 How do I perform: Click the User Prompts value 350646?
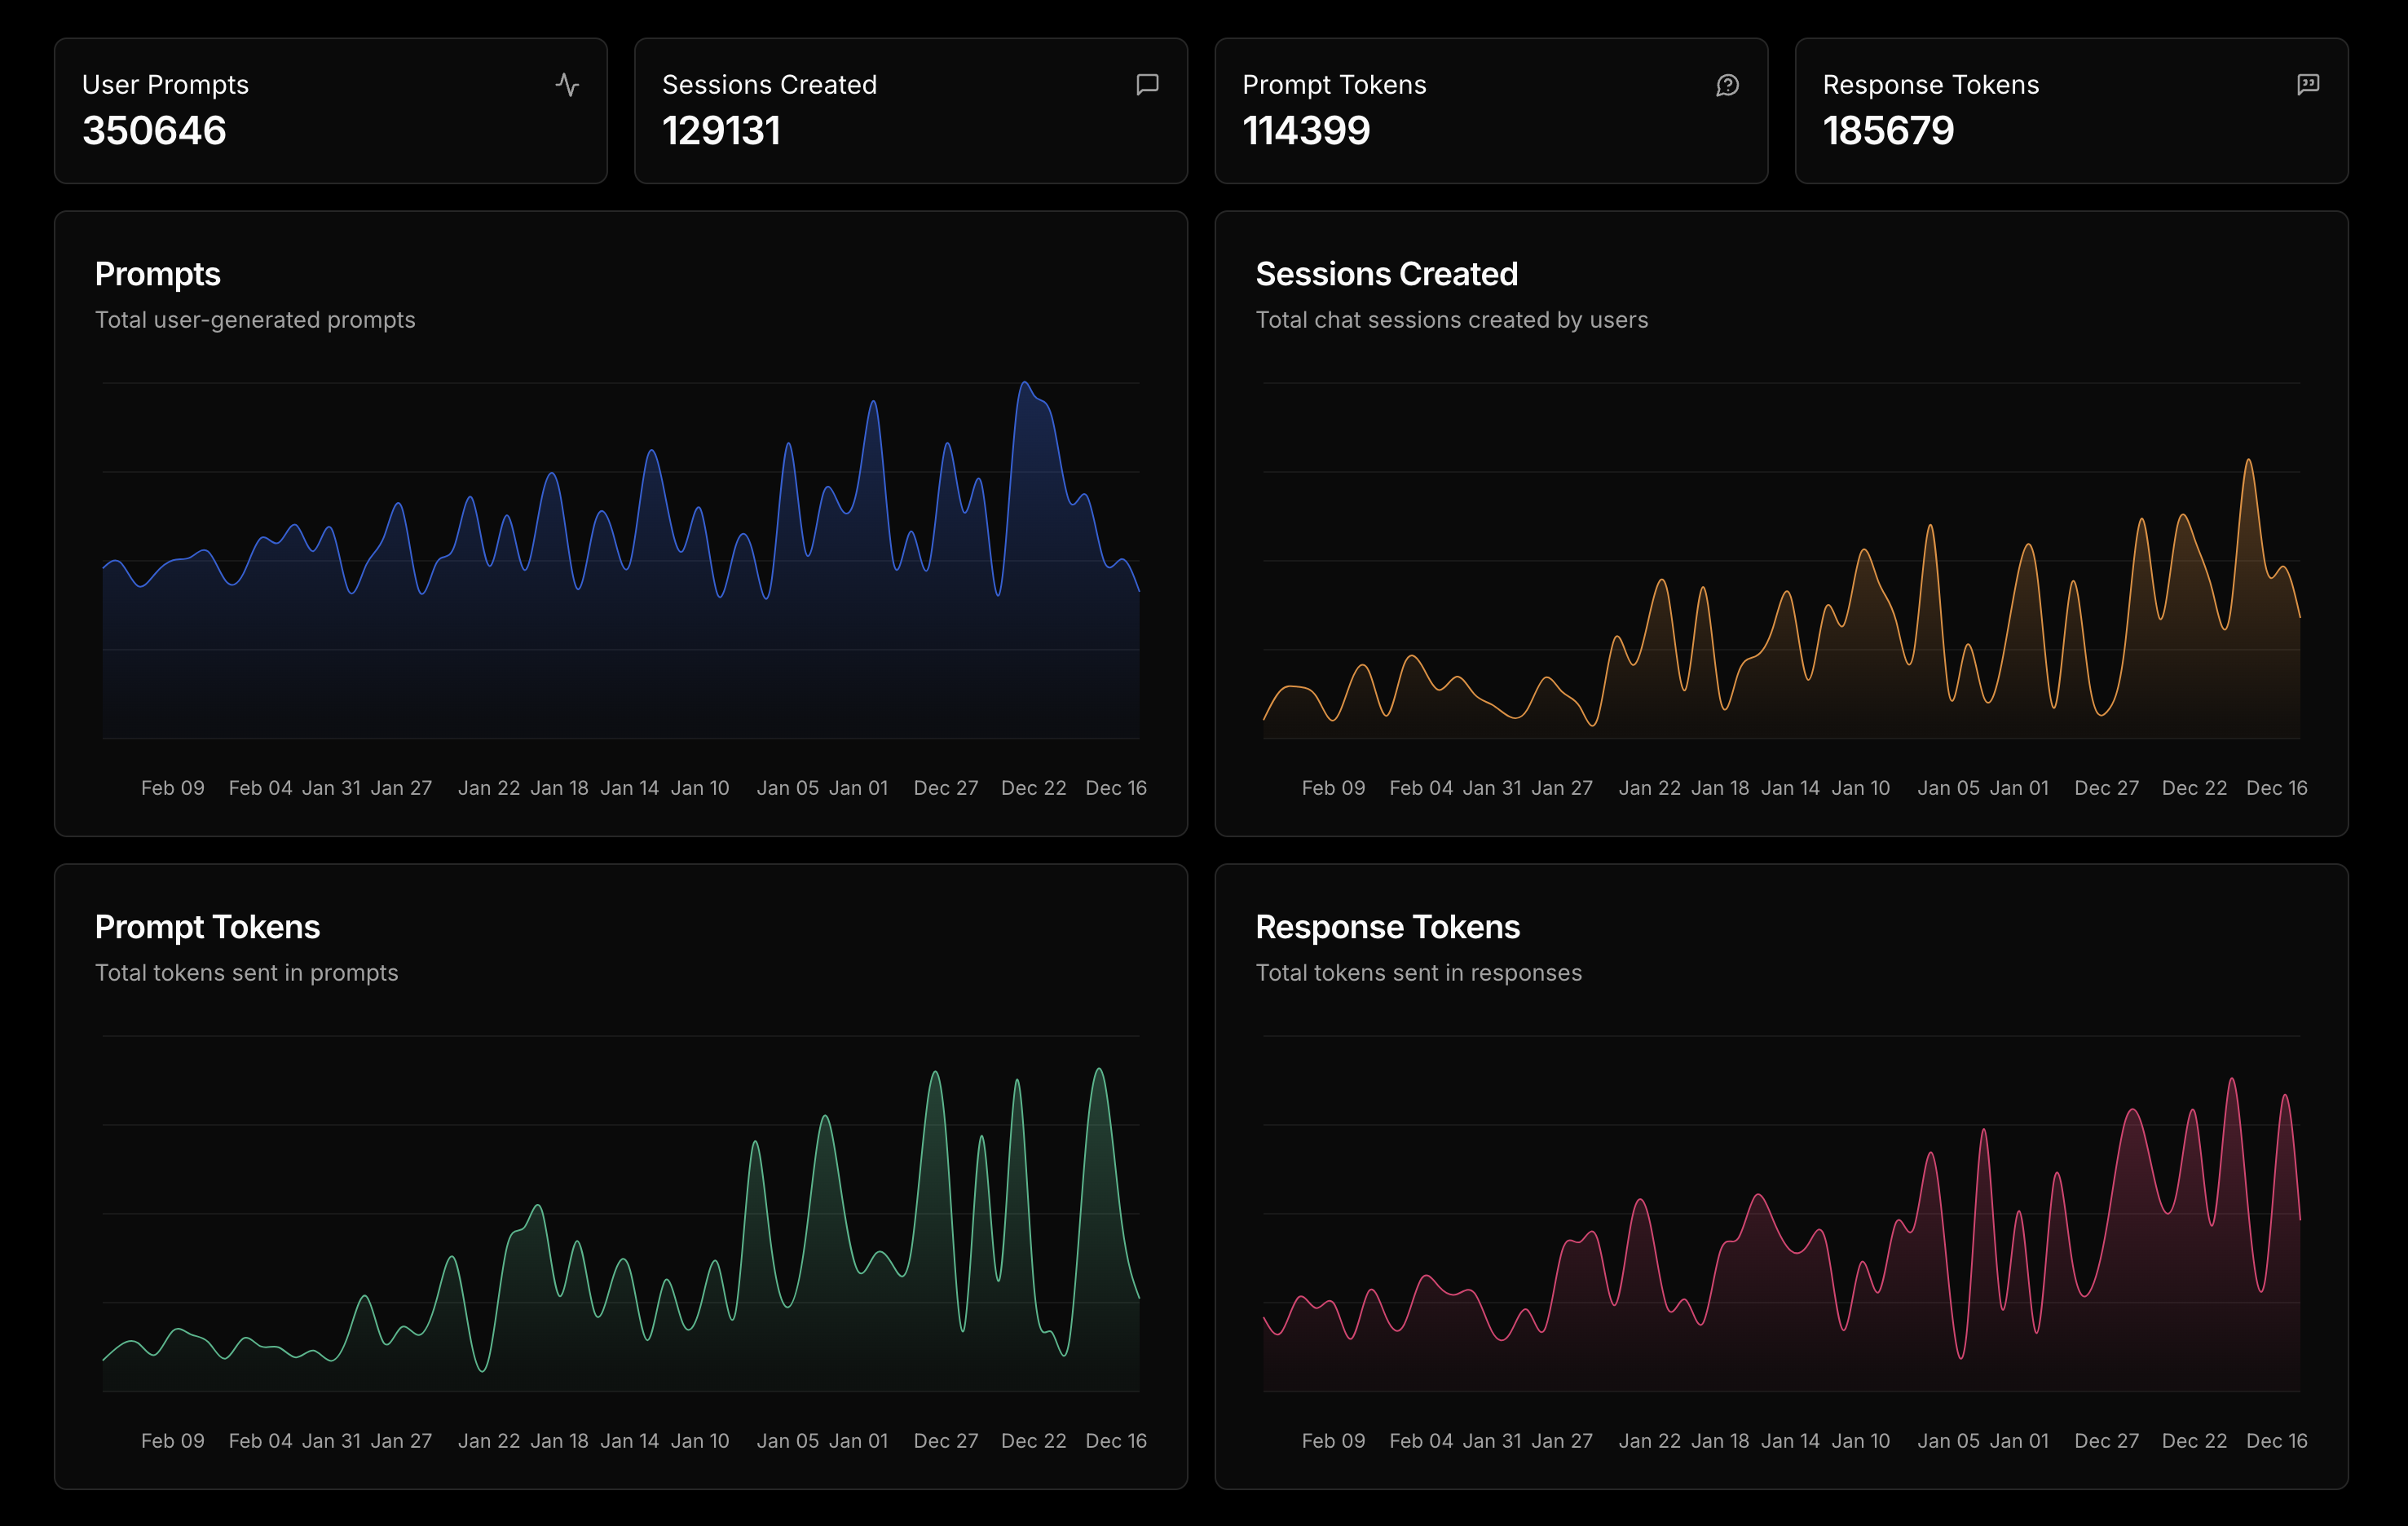coord(154,131)
